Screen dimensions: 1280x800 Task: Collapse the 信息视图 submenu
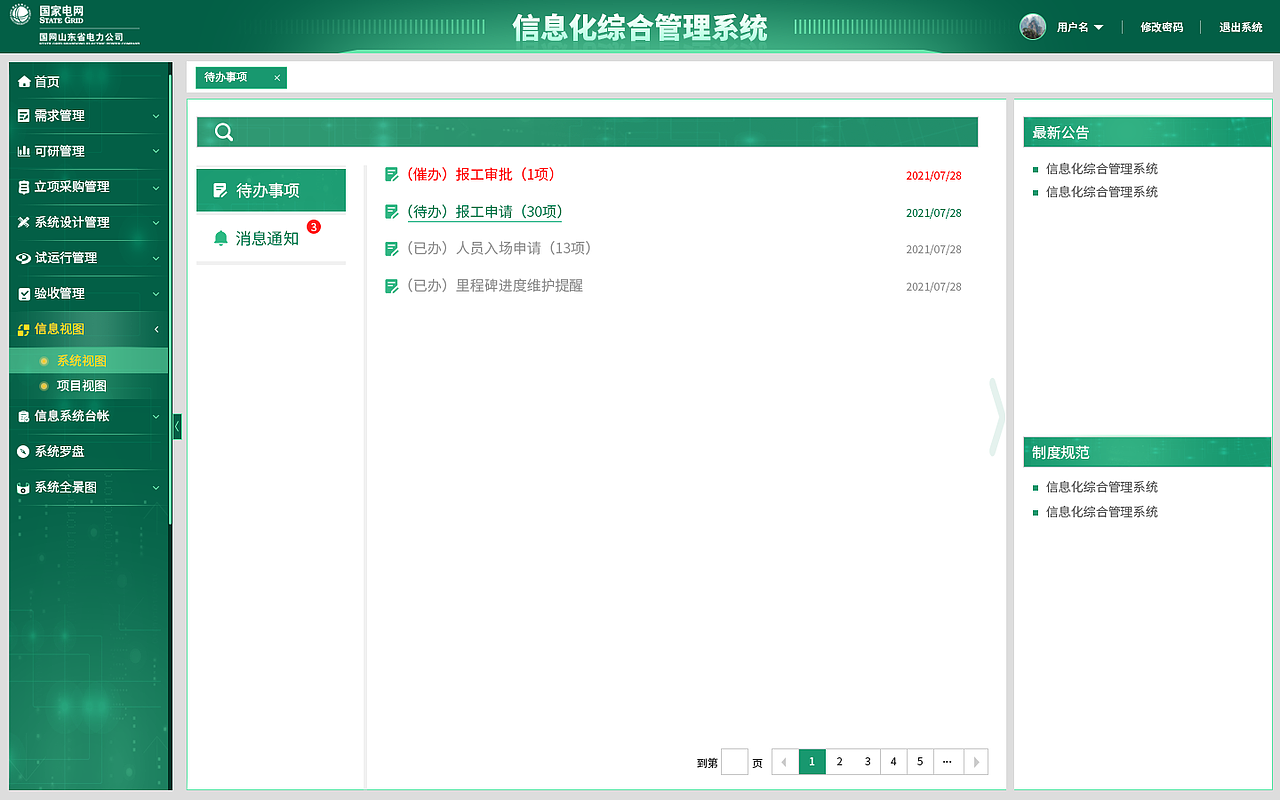155,328
